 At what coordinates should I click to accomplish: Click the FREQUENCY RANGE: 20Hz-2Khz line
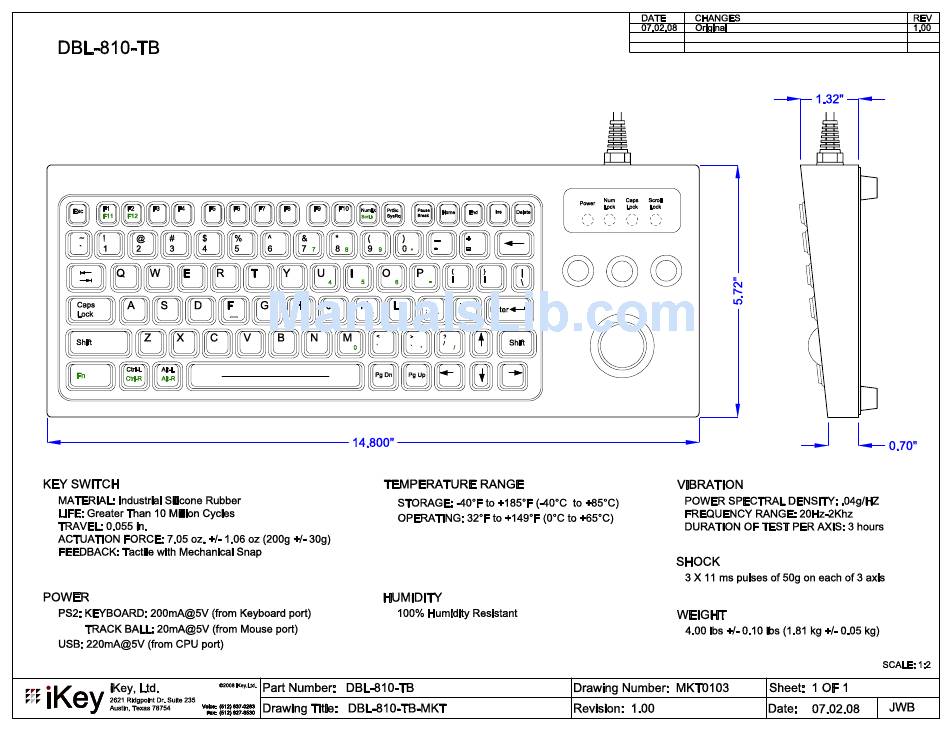click(768, 514)
